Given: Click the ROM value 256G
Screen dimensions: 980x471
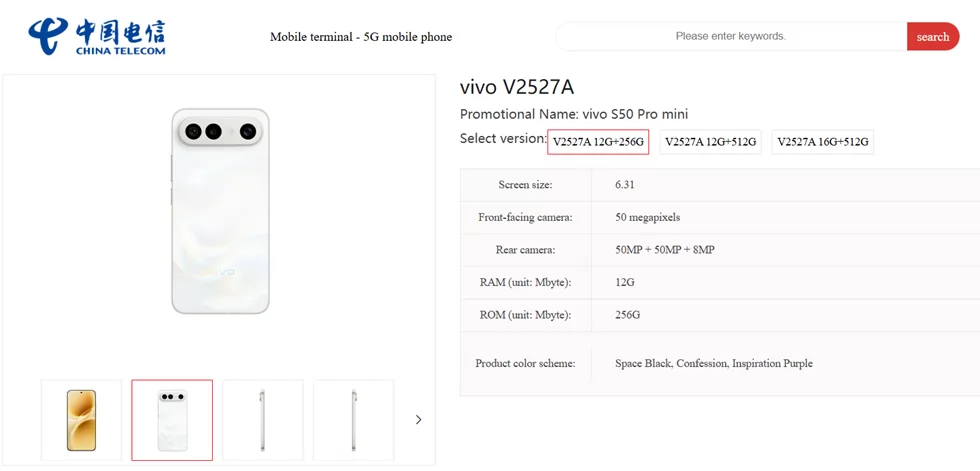Looking at the screenshot, I should click(x=627, y=315).
